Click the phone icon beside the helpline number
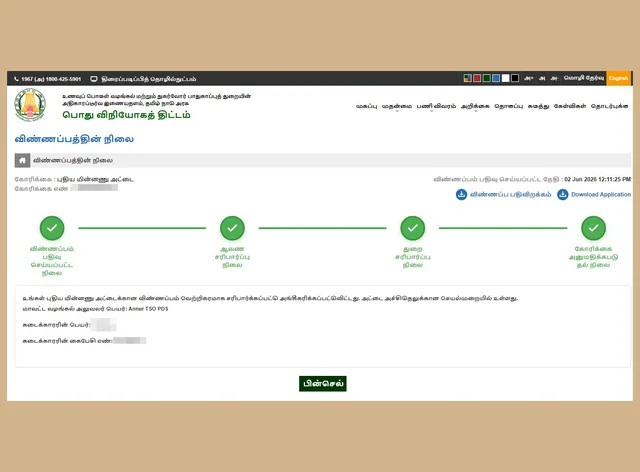 click(17, 79)
